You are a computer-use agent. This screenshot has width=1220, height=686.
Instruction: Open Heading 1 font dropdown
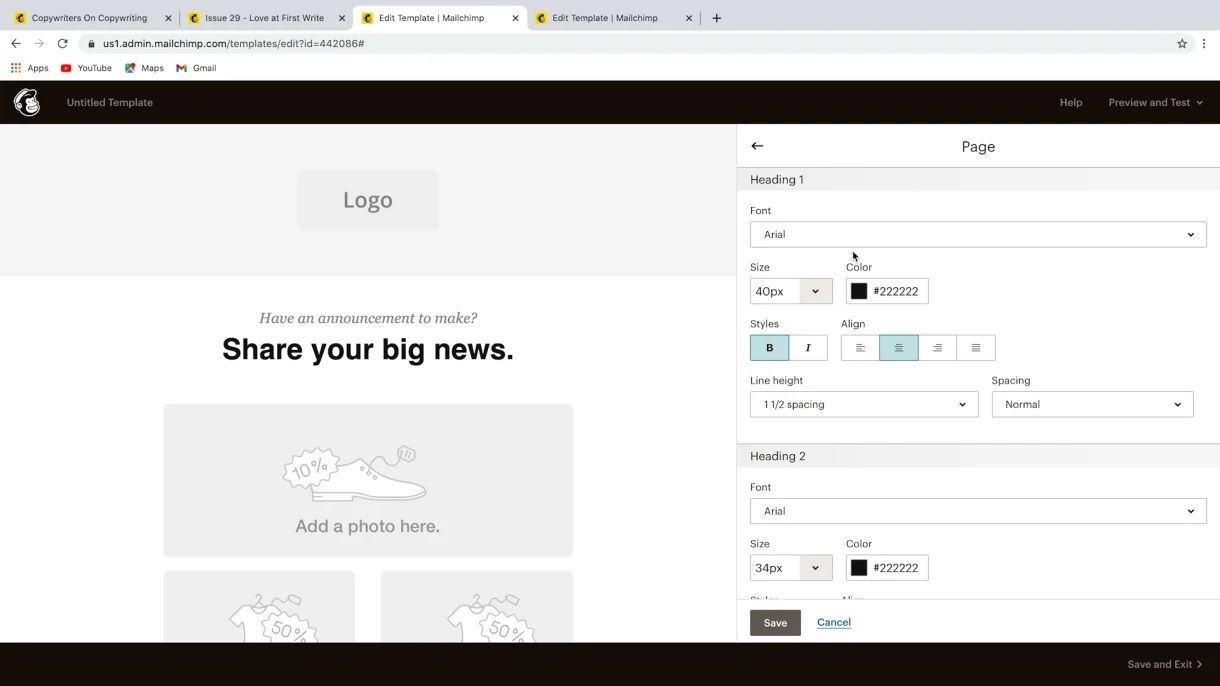point(978,234)
